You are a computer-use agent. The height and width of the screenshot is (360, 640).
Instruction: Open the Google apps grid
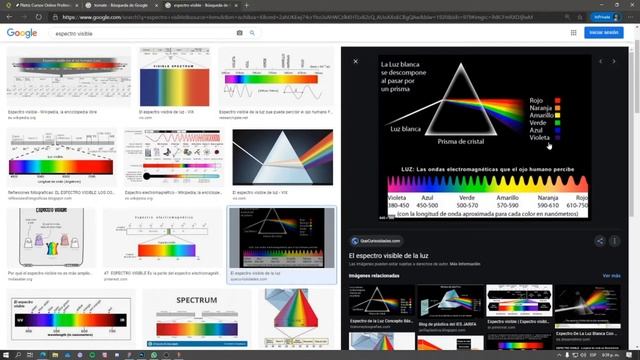pyautogui.click(x=573, y=33)
